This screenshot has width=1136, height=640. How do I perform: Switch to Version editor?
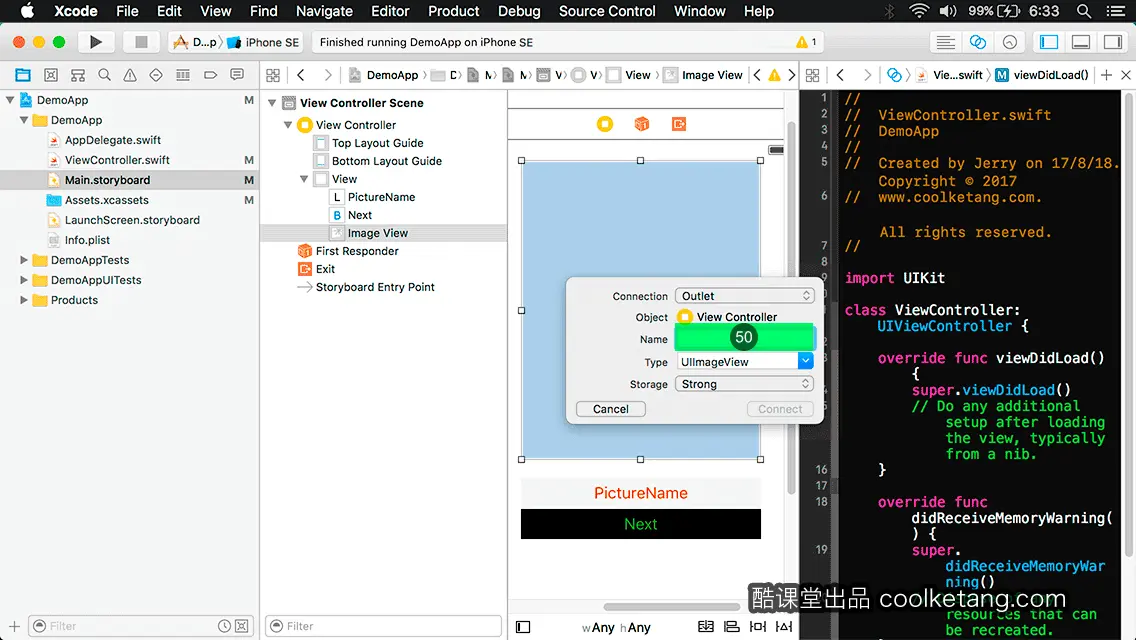[1009, 42]
